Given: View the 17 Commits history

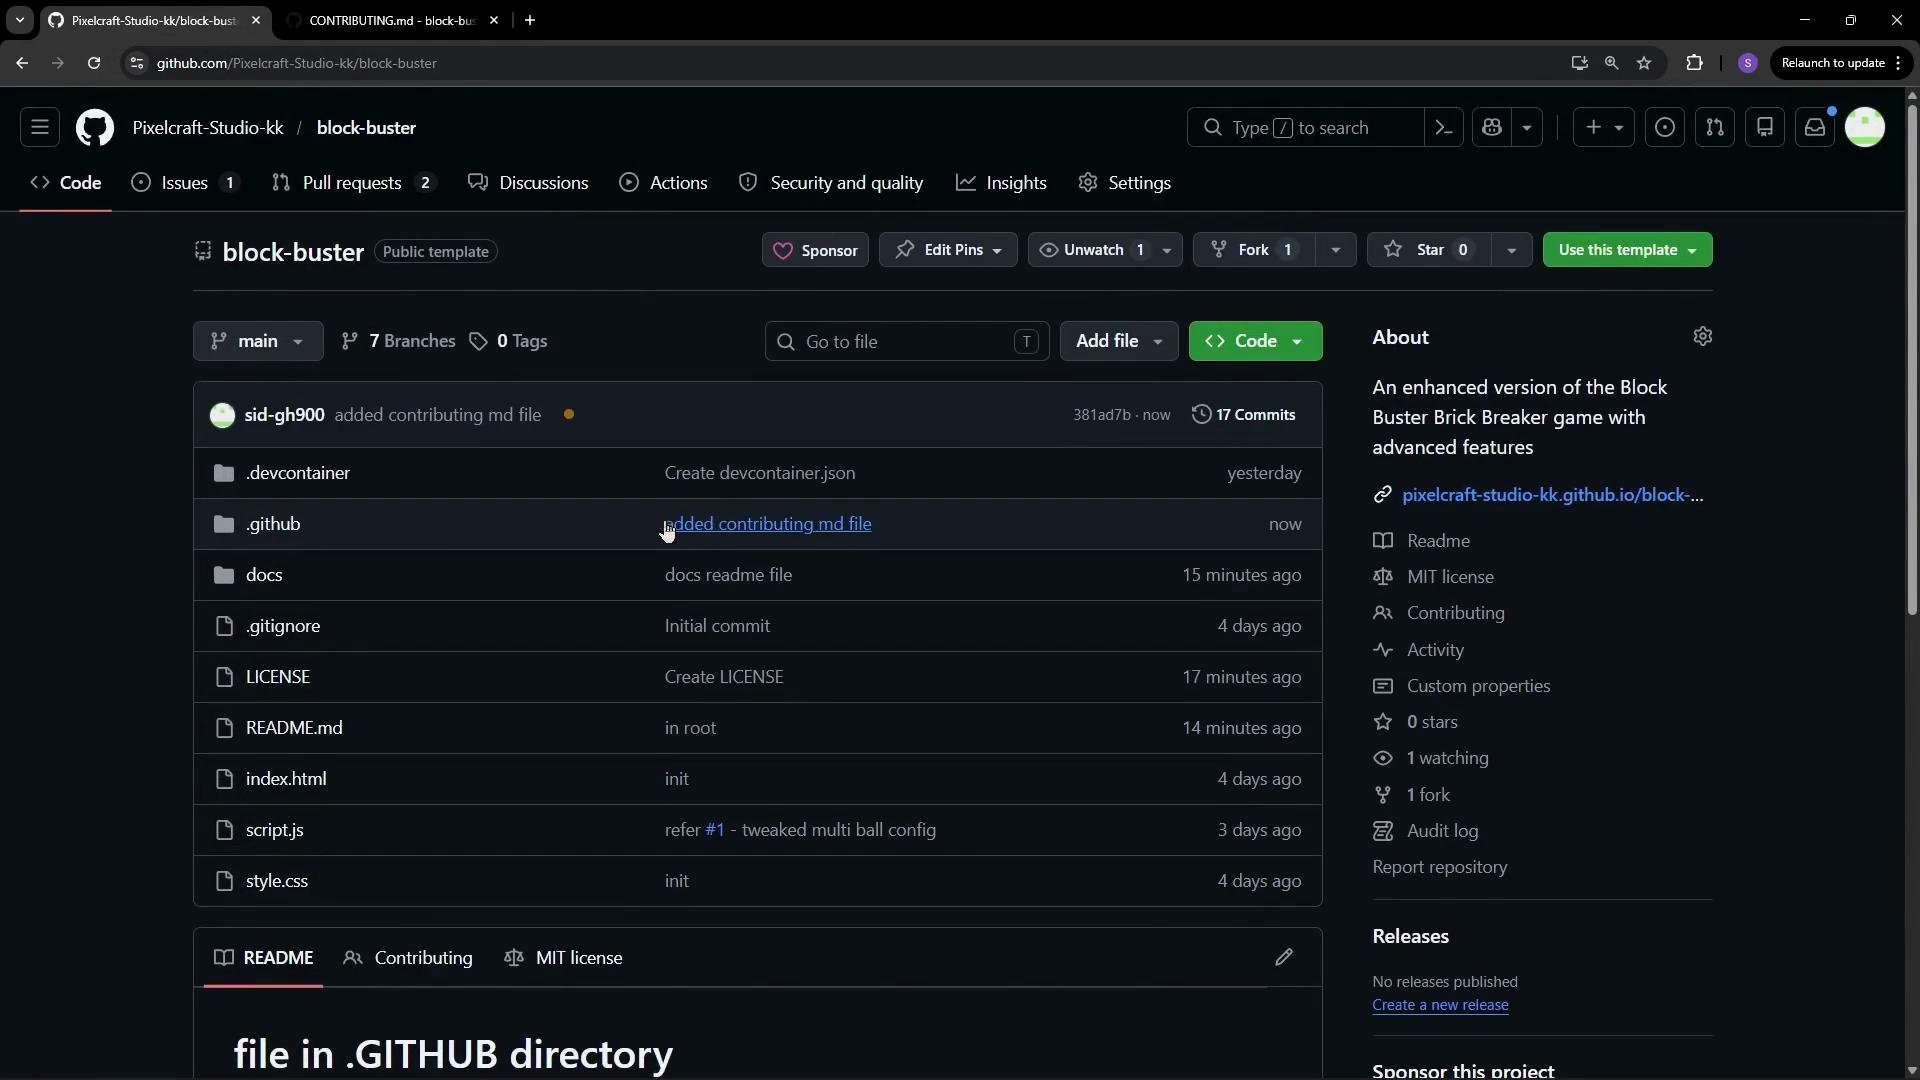Looking at the screenshot, I should [1244, 415].
